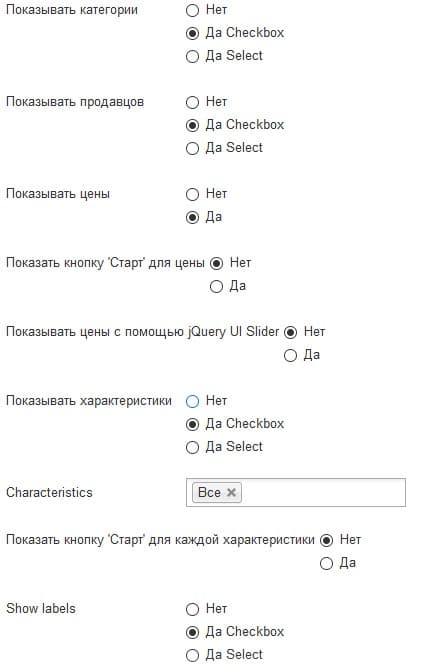The image size is (424, 671).
Task: Choose 'Да Select' for Показывать продавцов
Action: pos(193,148)
